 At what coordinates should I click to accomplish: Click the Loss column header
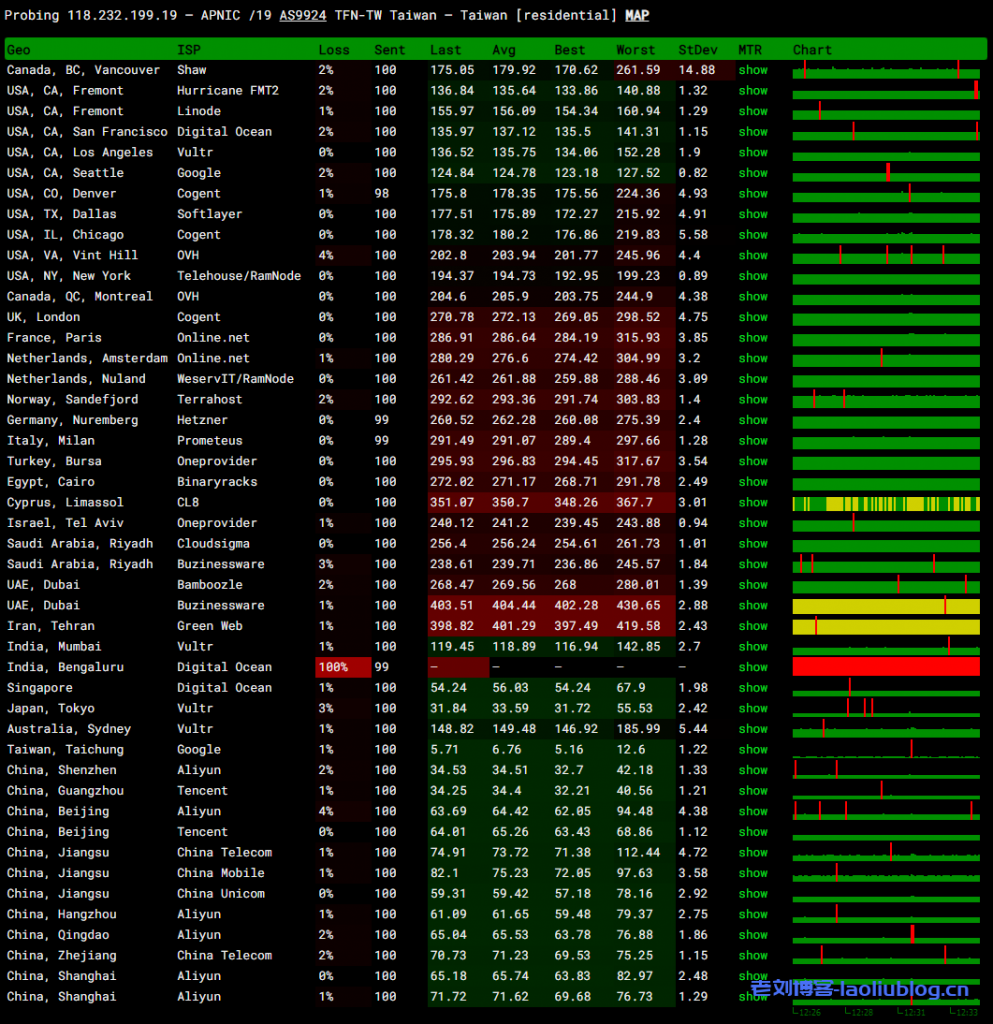pos(334,50)
